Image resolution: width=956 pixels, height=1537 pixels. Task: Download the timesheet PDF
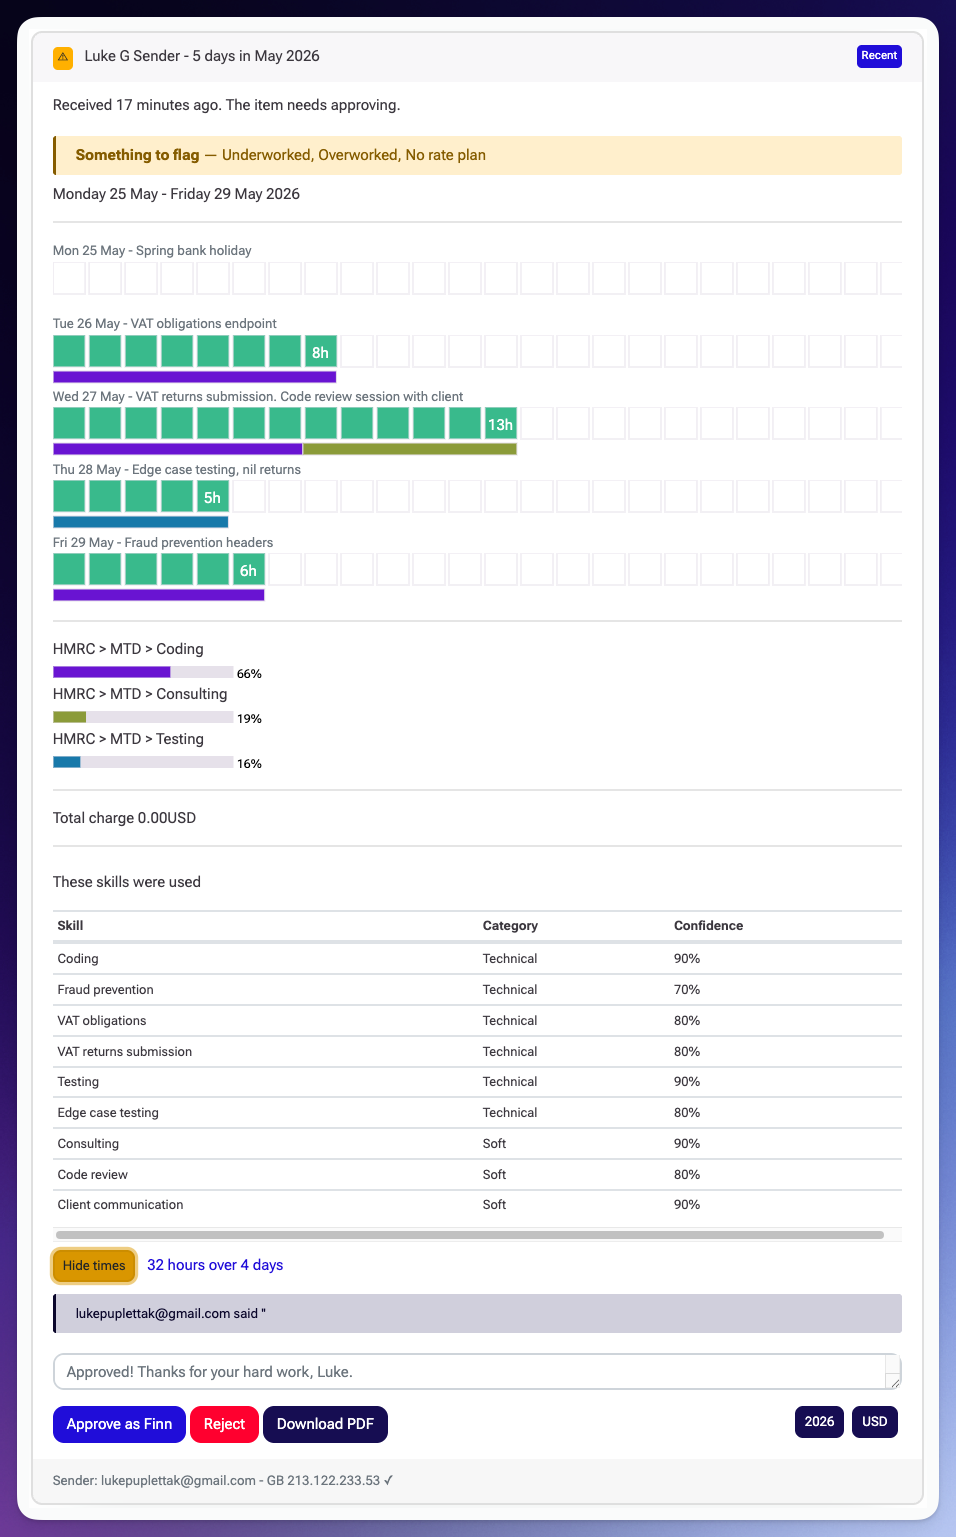tap(325, 1424)
